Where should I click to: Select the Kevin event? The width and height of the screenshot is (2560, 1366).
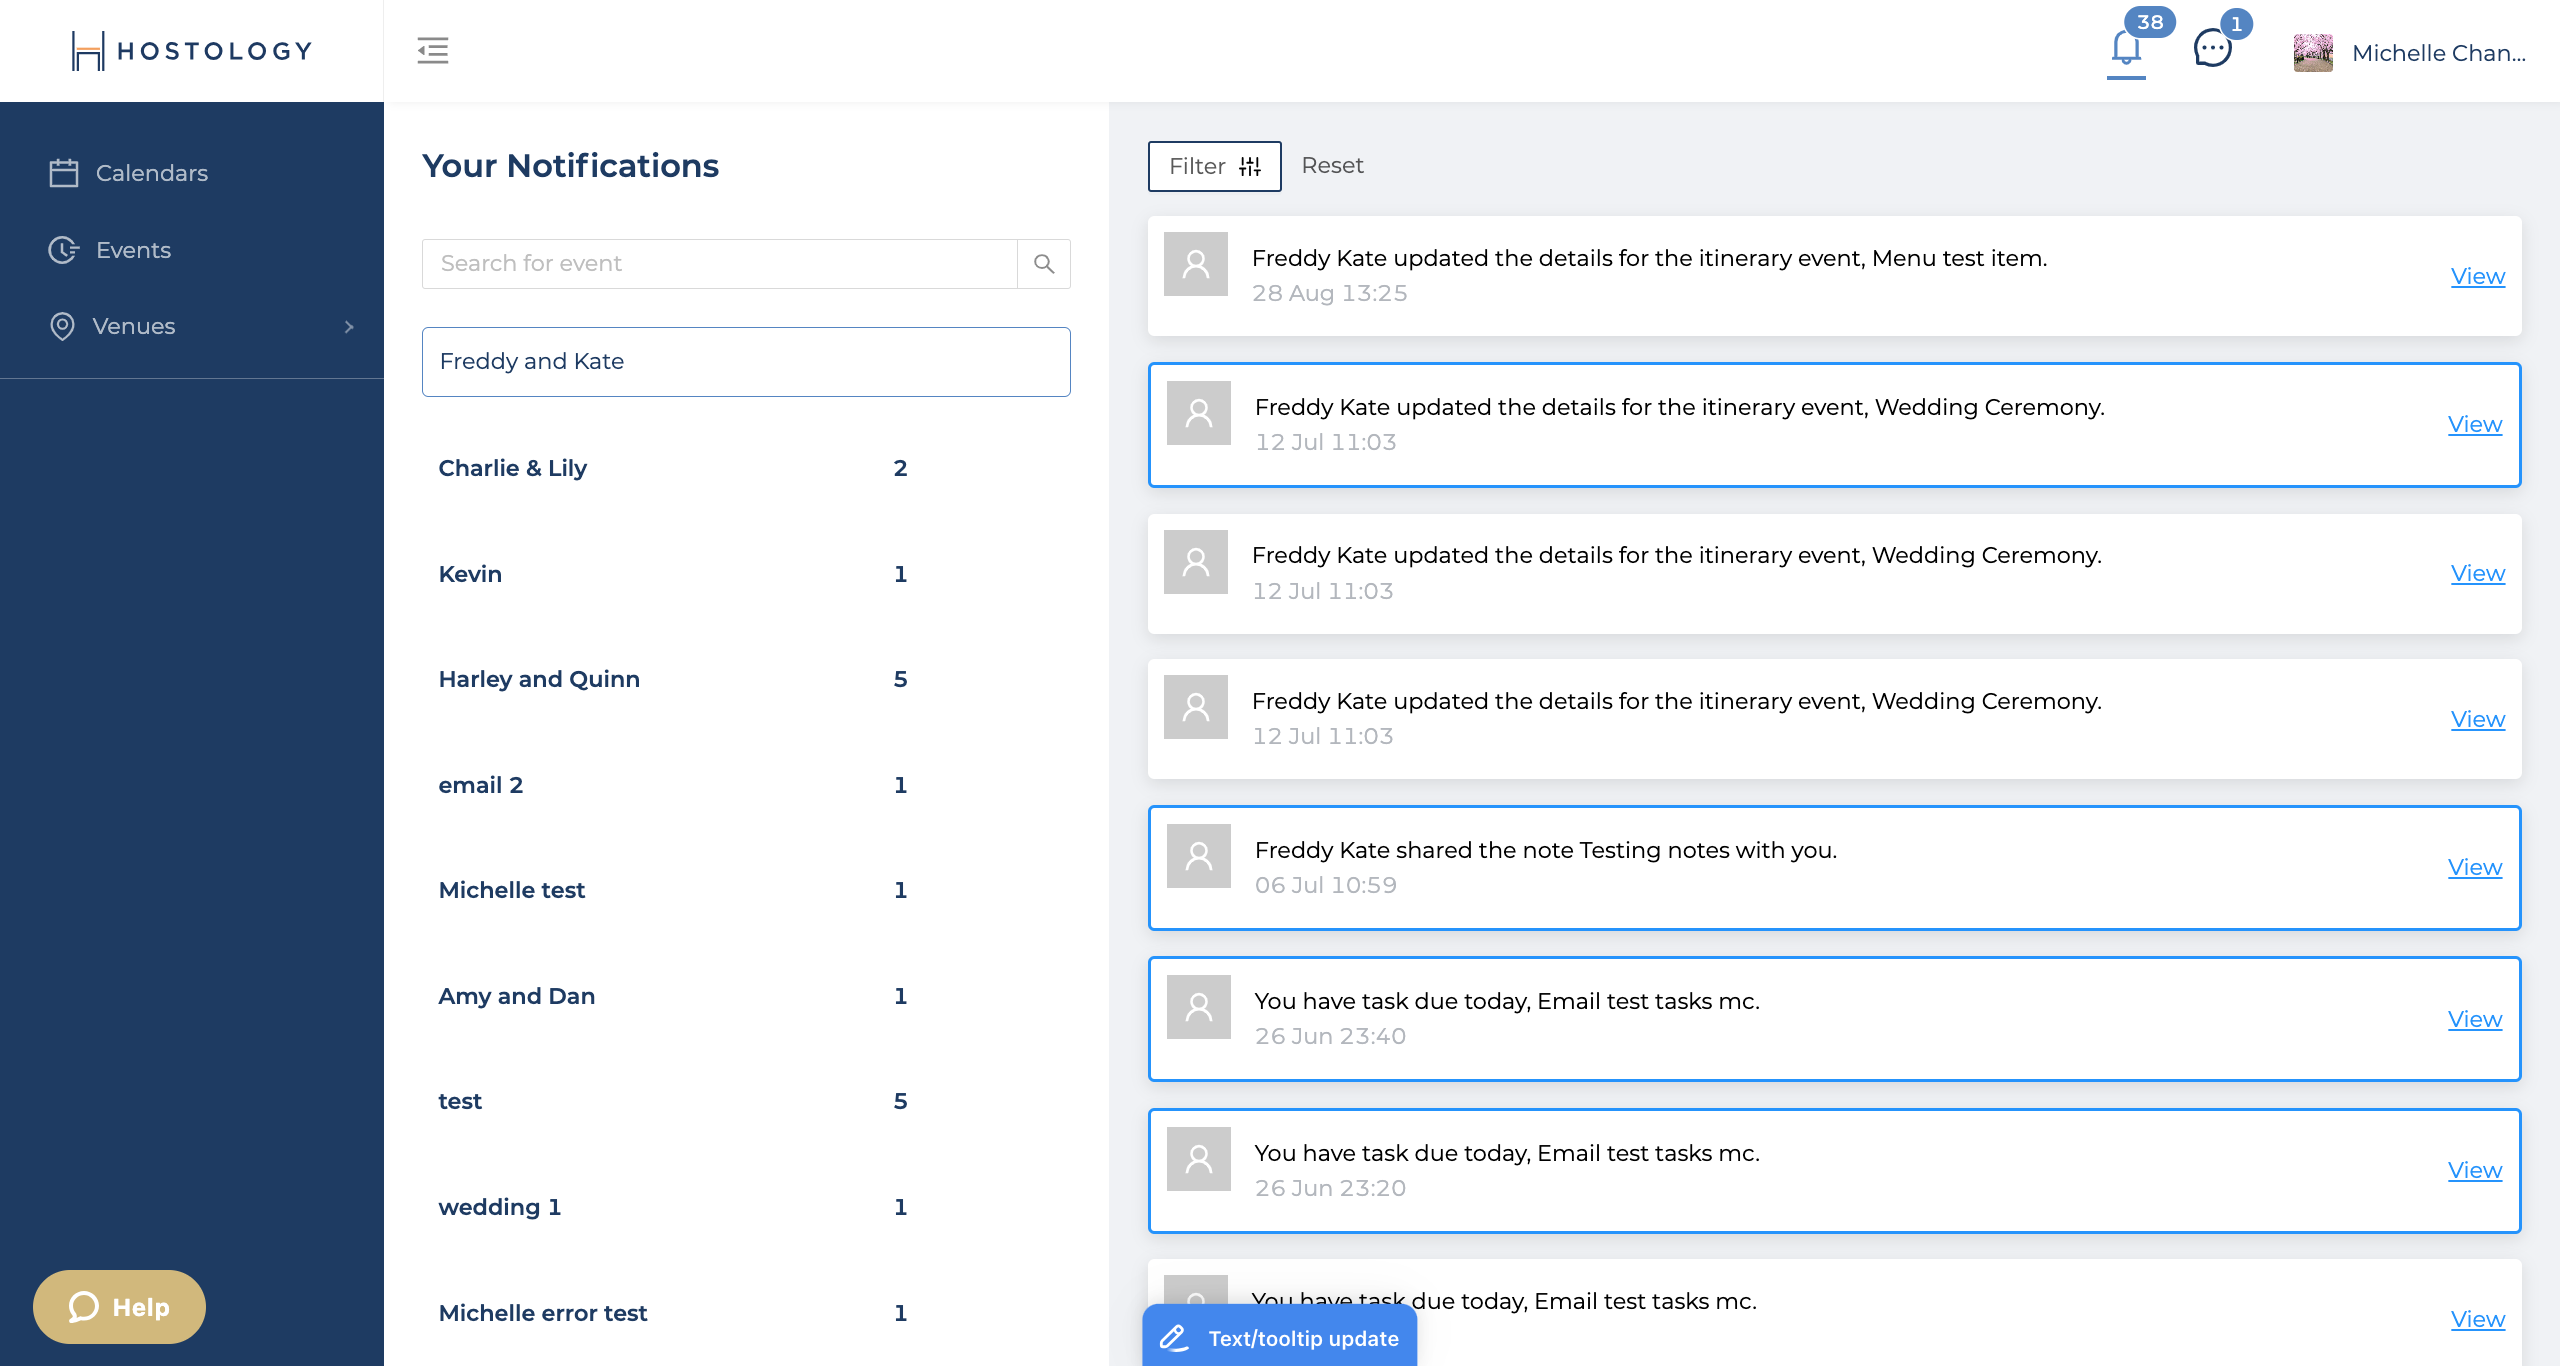(x=746, y=574)
